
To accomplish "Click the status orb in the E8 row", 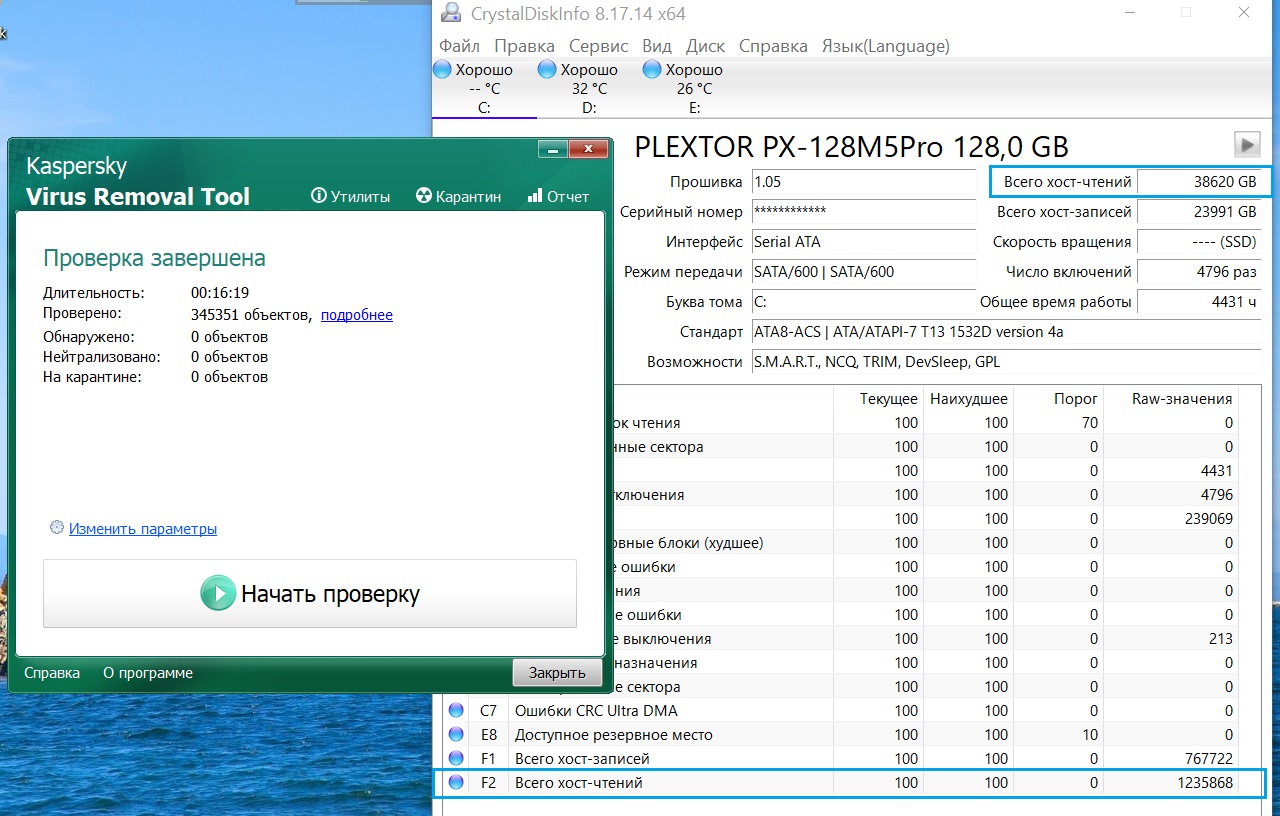I will [x=457, y=735].
